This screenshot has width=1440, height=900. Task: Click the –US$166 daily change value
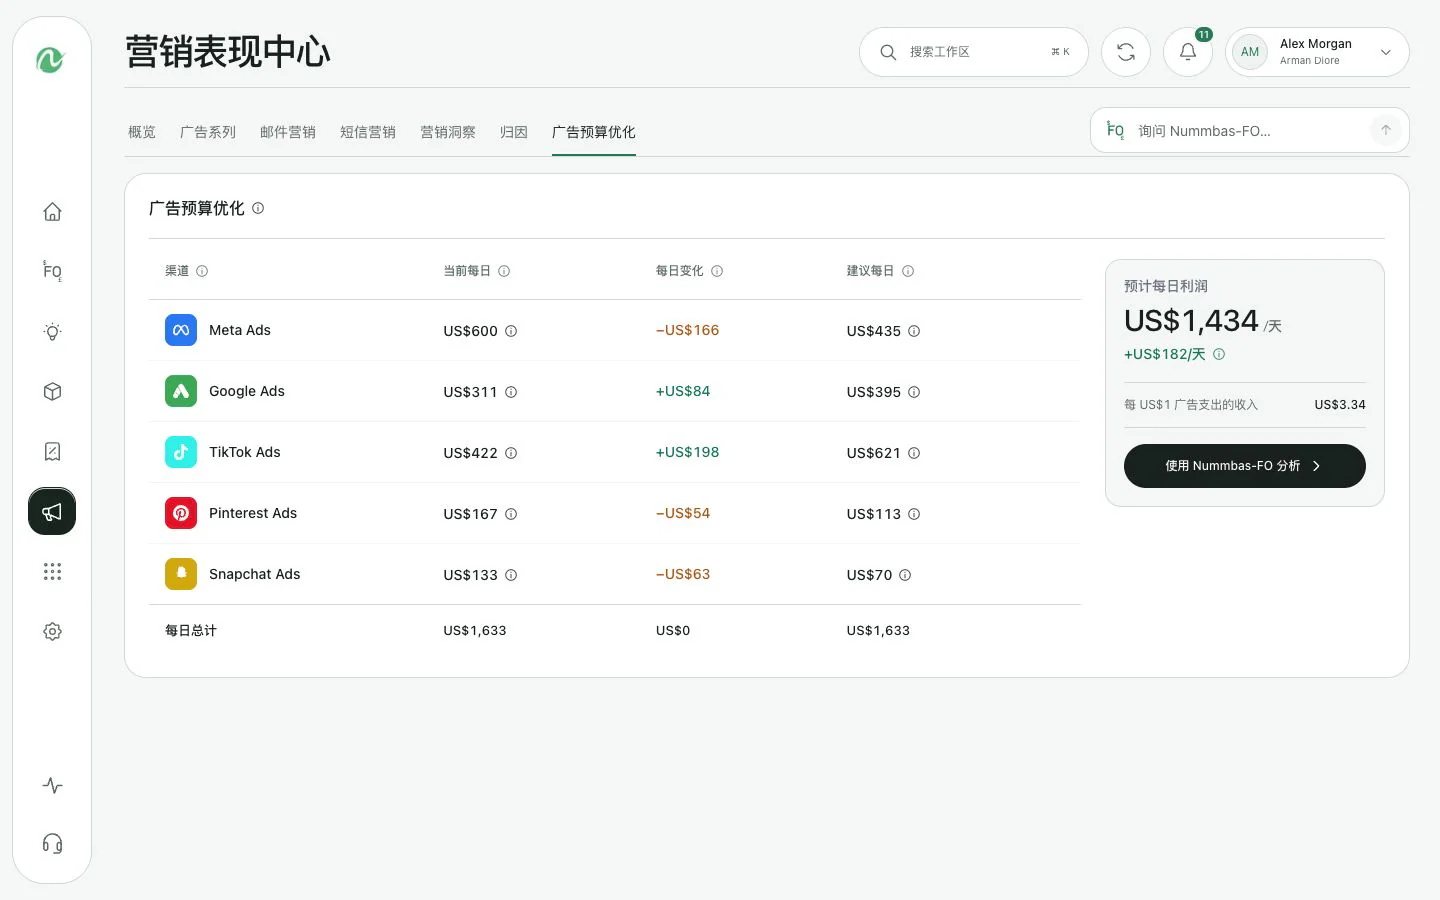click(688, 330)
